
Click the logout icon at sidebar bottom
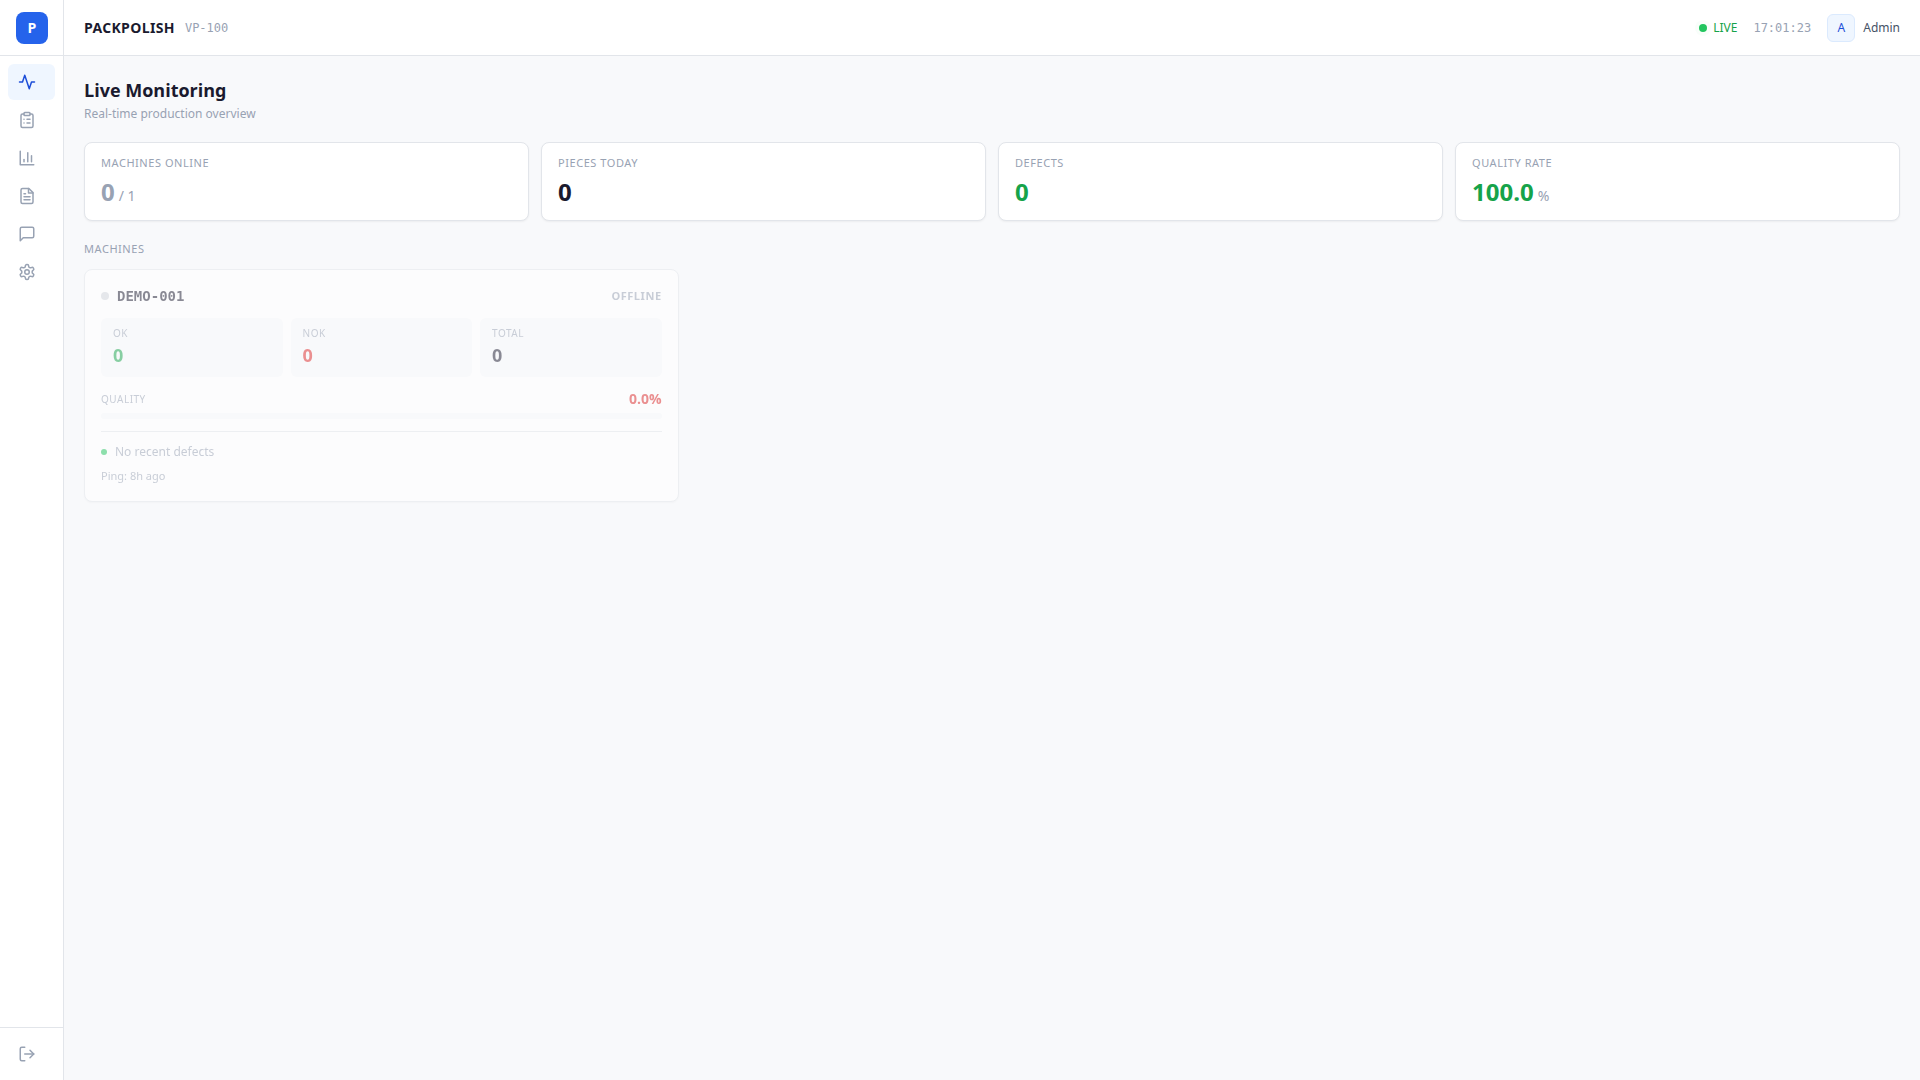tap(27, 1052)
